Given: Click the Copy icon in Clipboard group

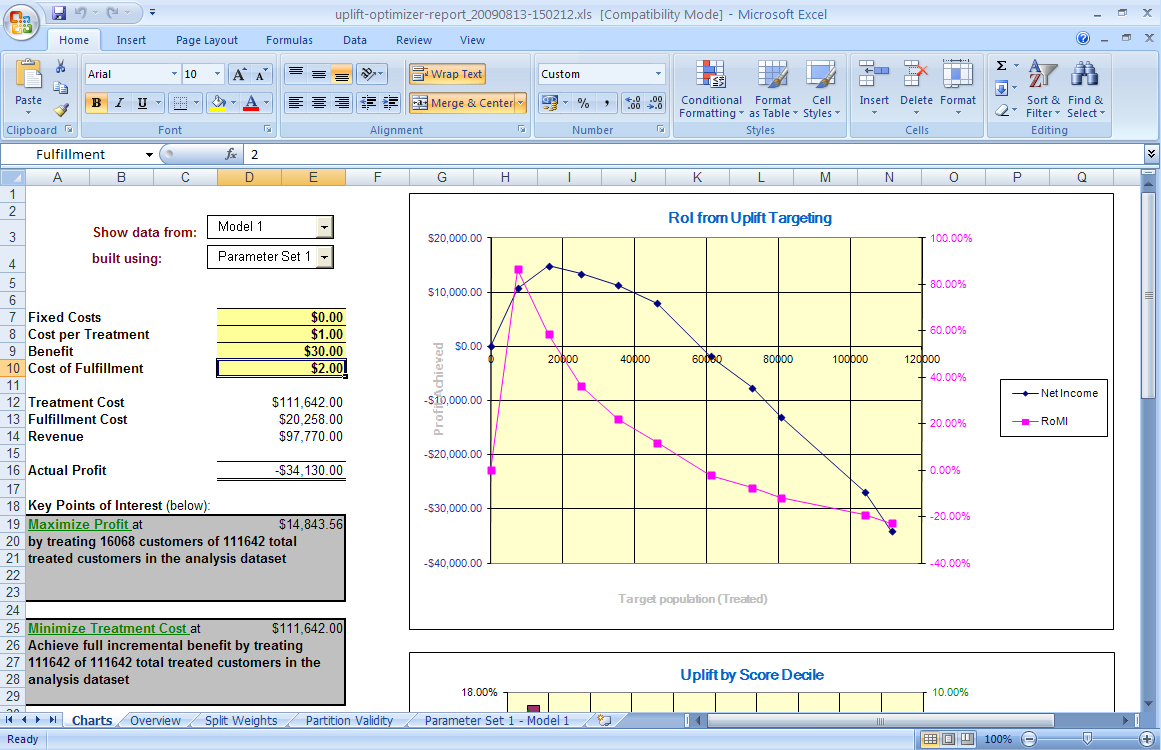Looking at the screenshot, I should (61, 88).
